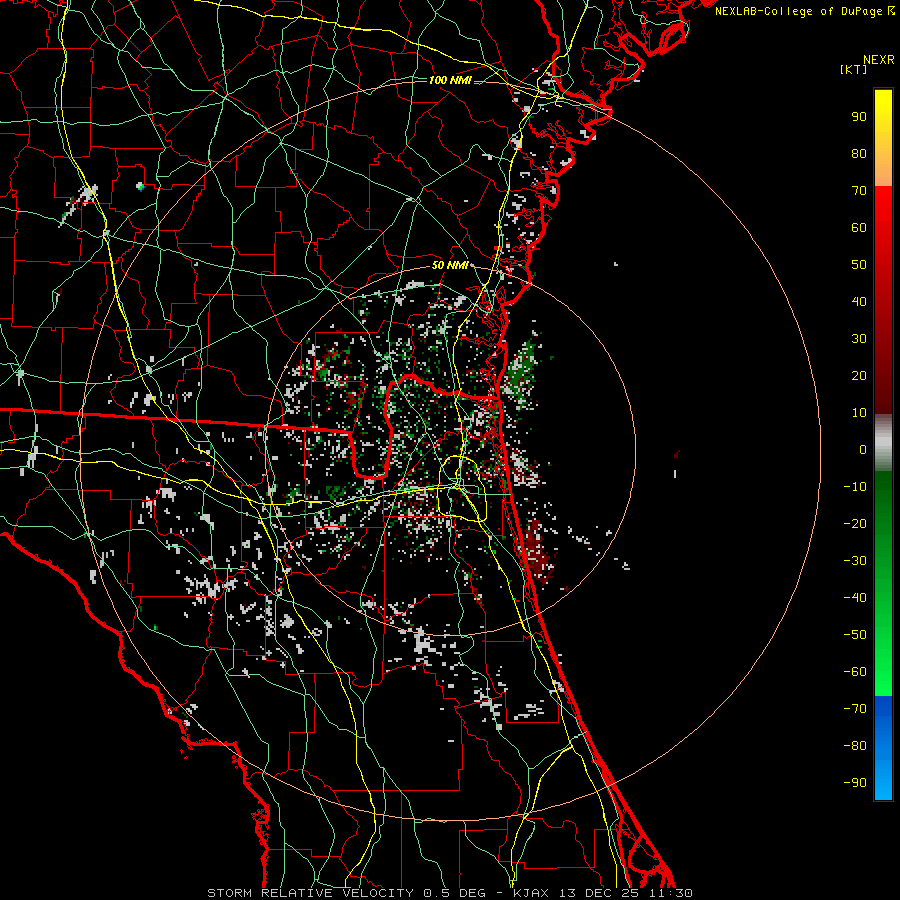The width and height of the screenshot is (900, 900).
Task: Click the -30 value on the color scale
Action: coord(855,561)
